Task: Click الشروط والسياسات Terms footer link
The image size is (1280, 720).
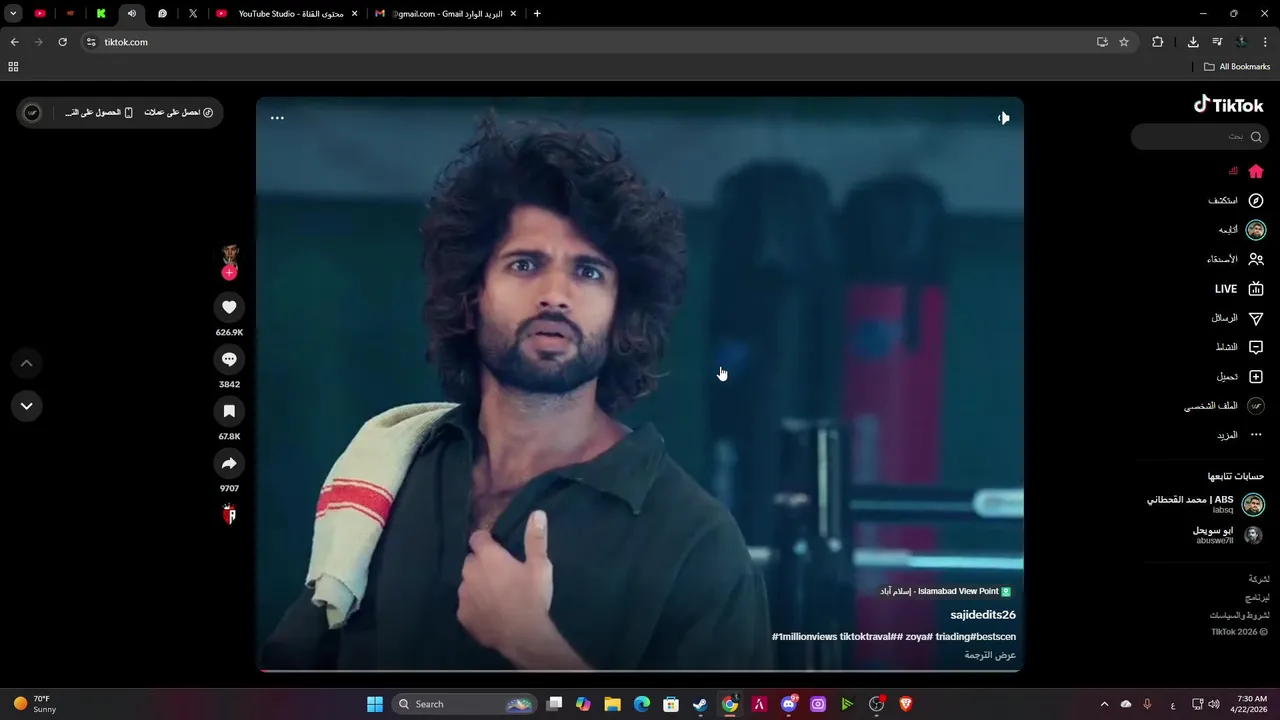Action: [x=1240, y=615]
